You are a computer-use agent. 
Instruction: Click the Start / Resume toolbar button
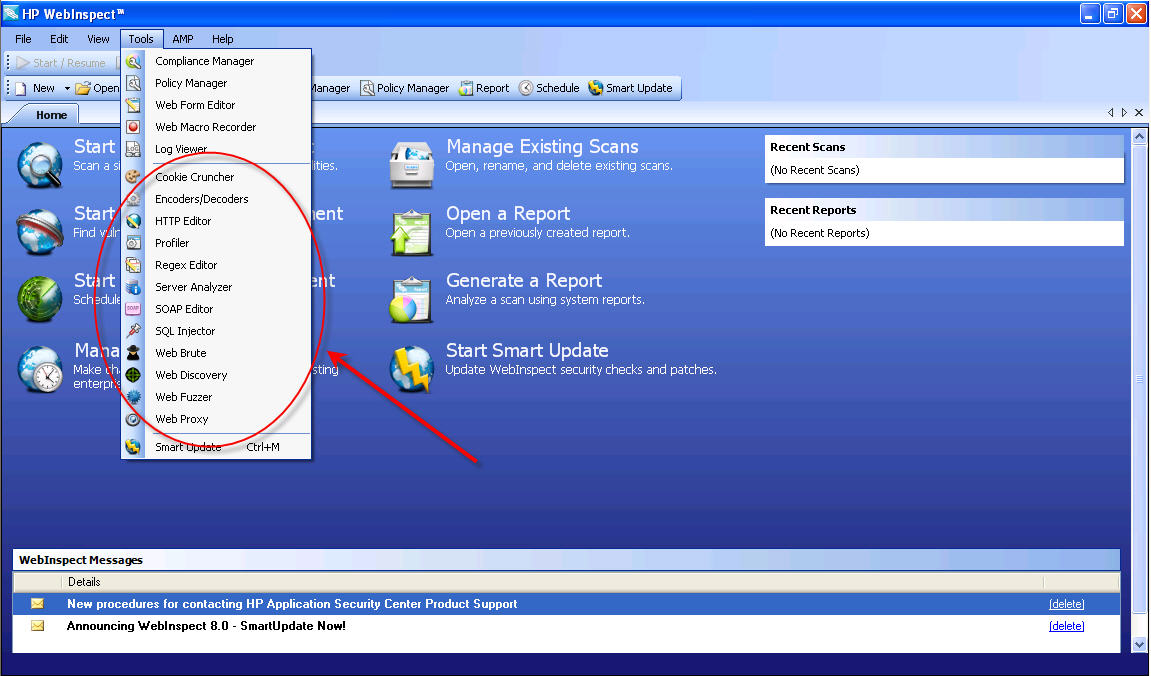(x=61, y=63)
